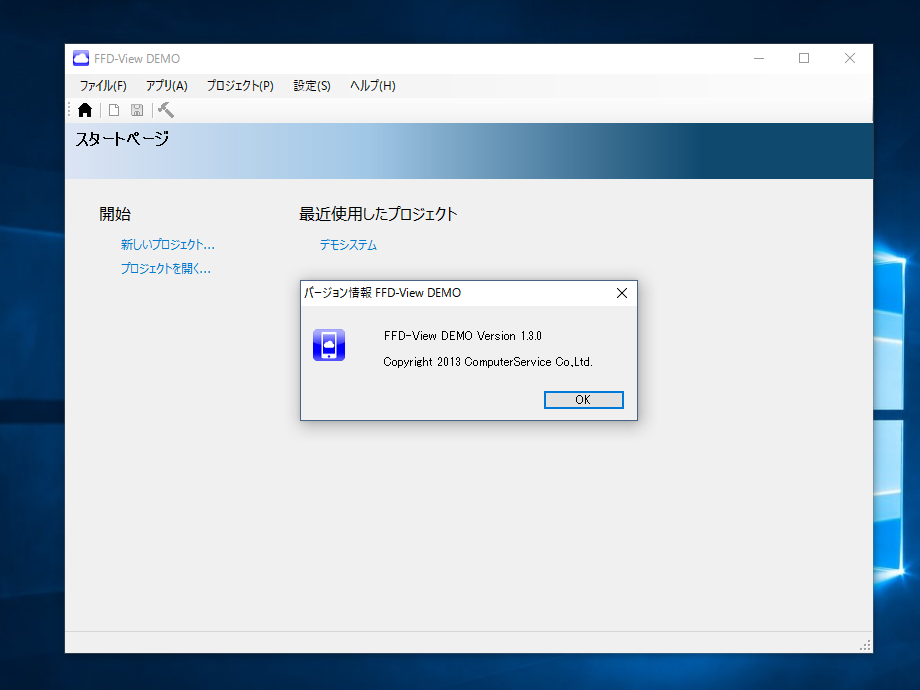Click the toolbar drag handle grip

coord(69,110)
